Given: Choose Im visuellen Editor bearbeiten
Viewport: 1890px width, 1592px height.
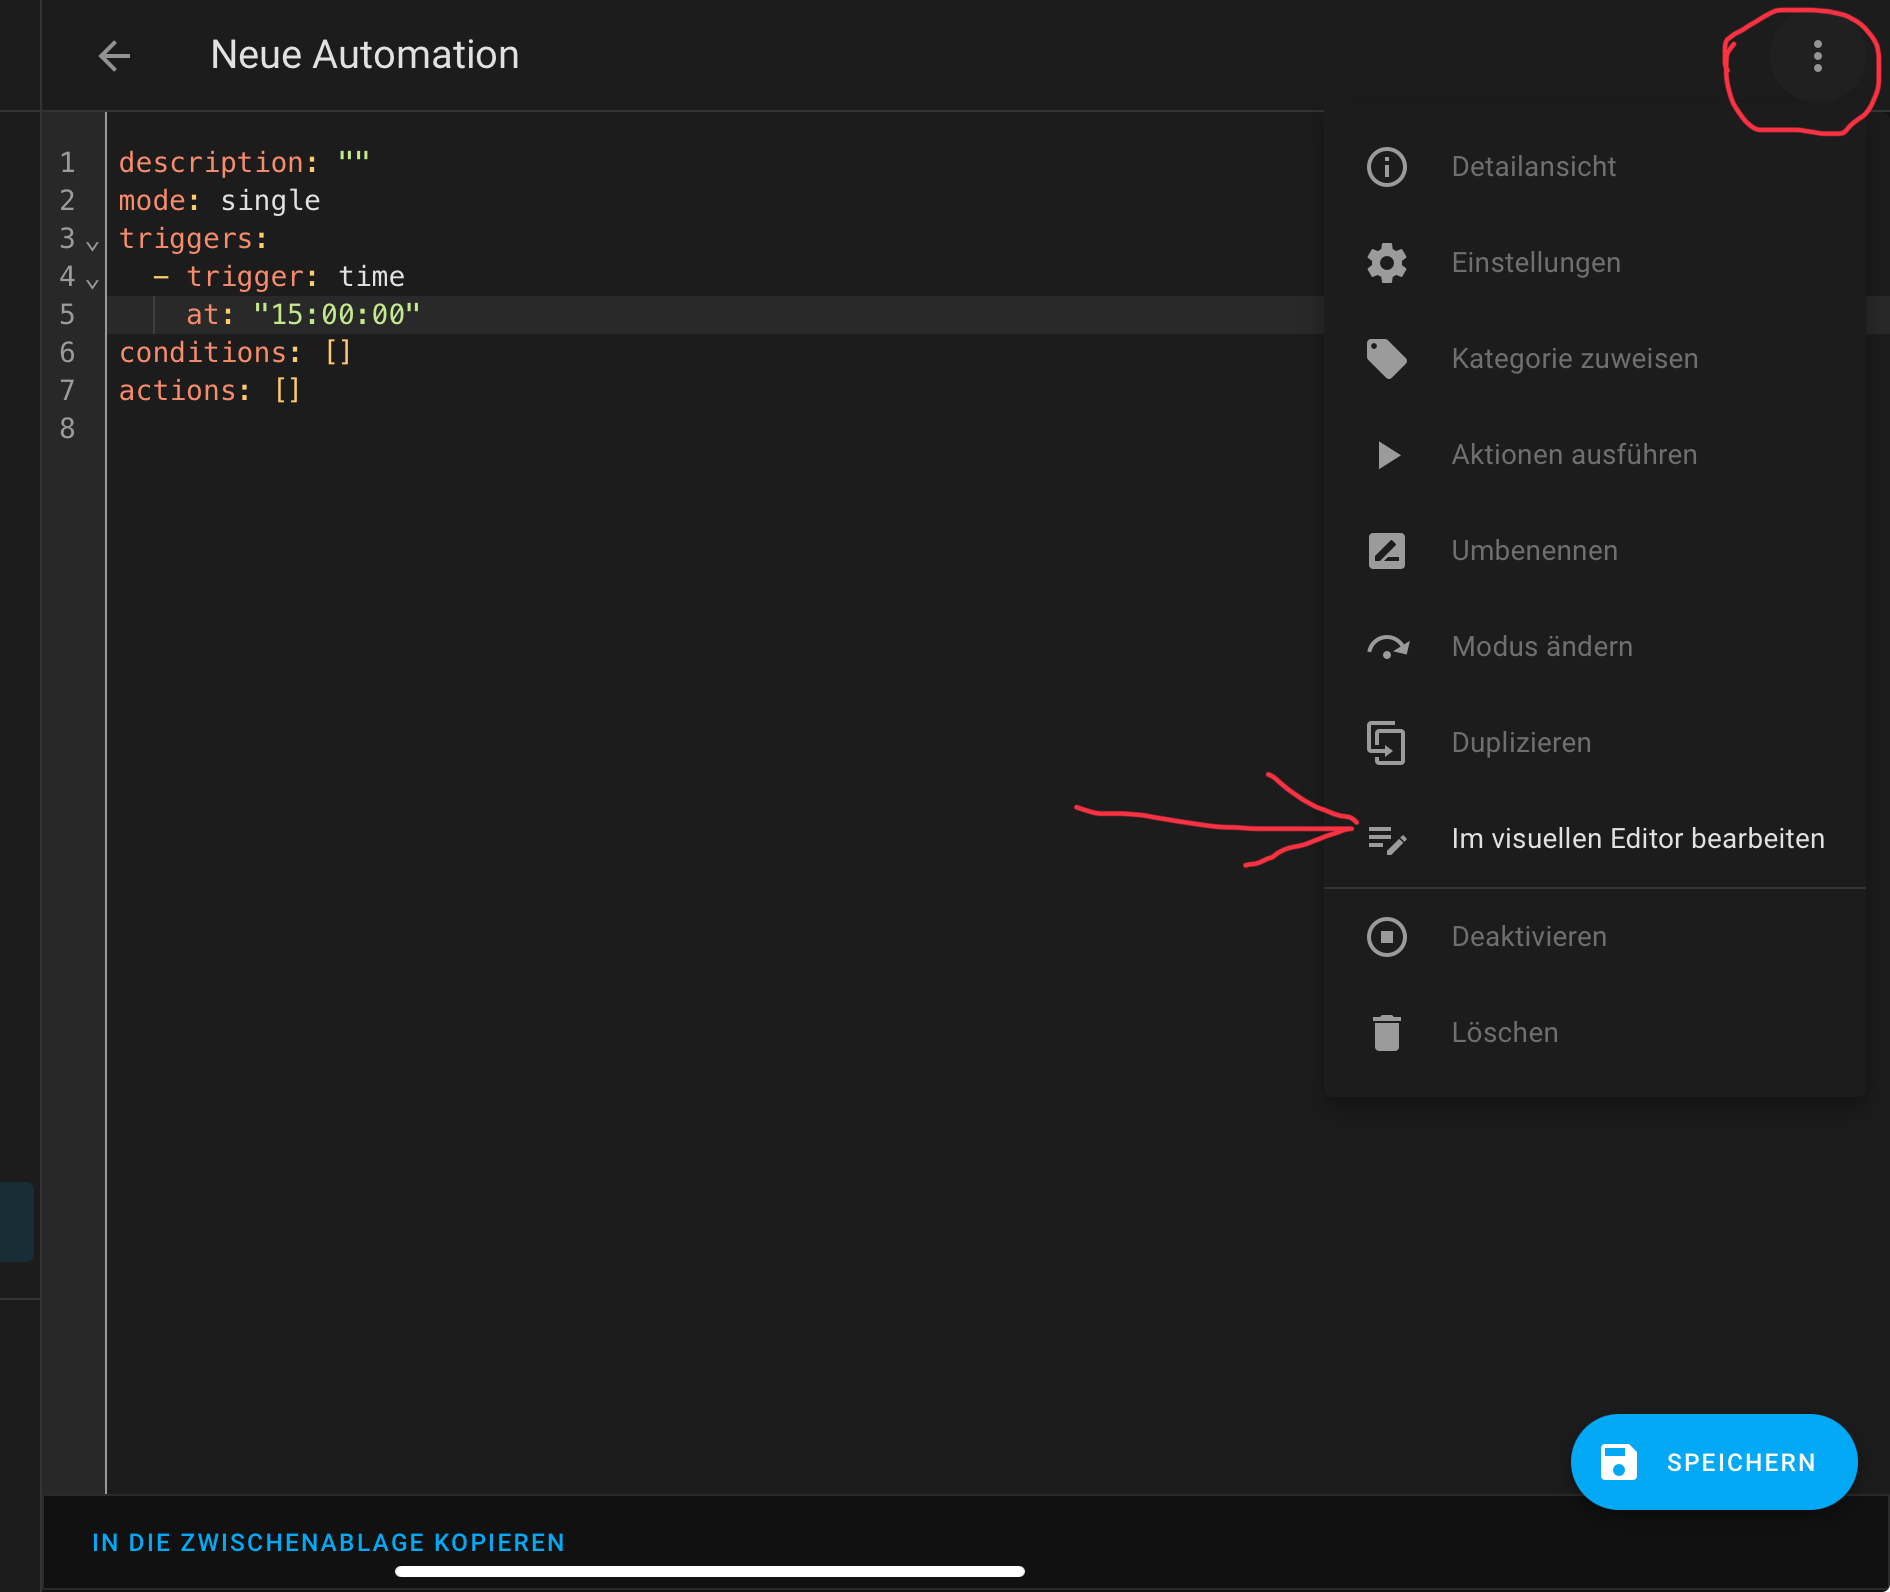Looking at the screenshot, I should pyautogui.click(x=1637, y=839).
